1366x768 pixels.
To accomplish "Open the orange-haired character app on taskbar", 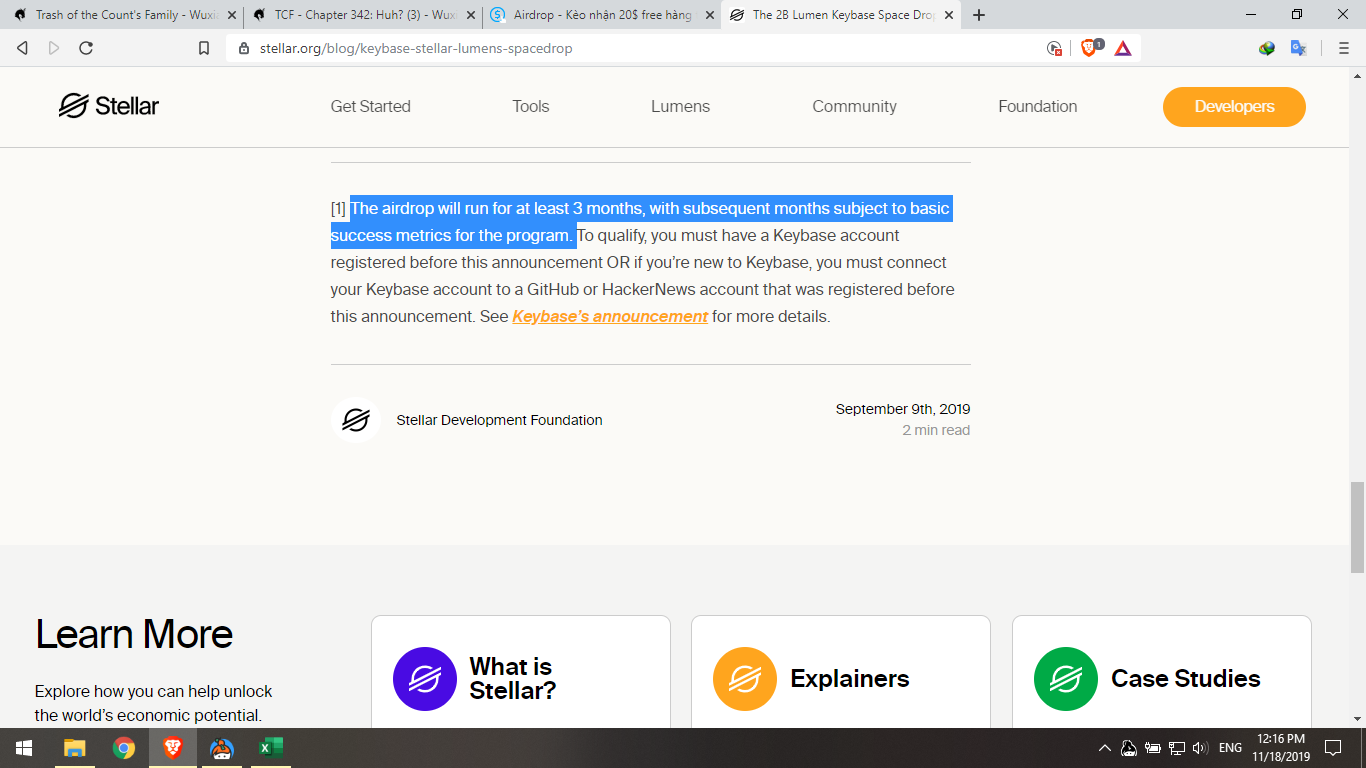I will [x=222, y=748].
